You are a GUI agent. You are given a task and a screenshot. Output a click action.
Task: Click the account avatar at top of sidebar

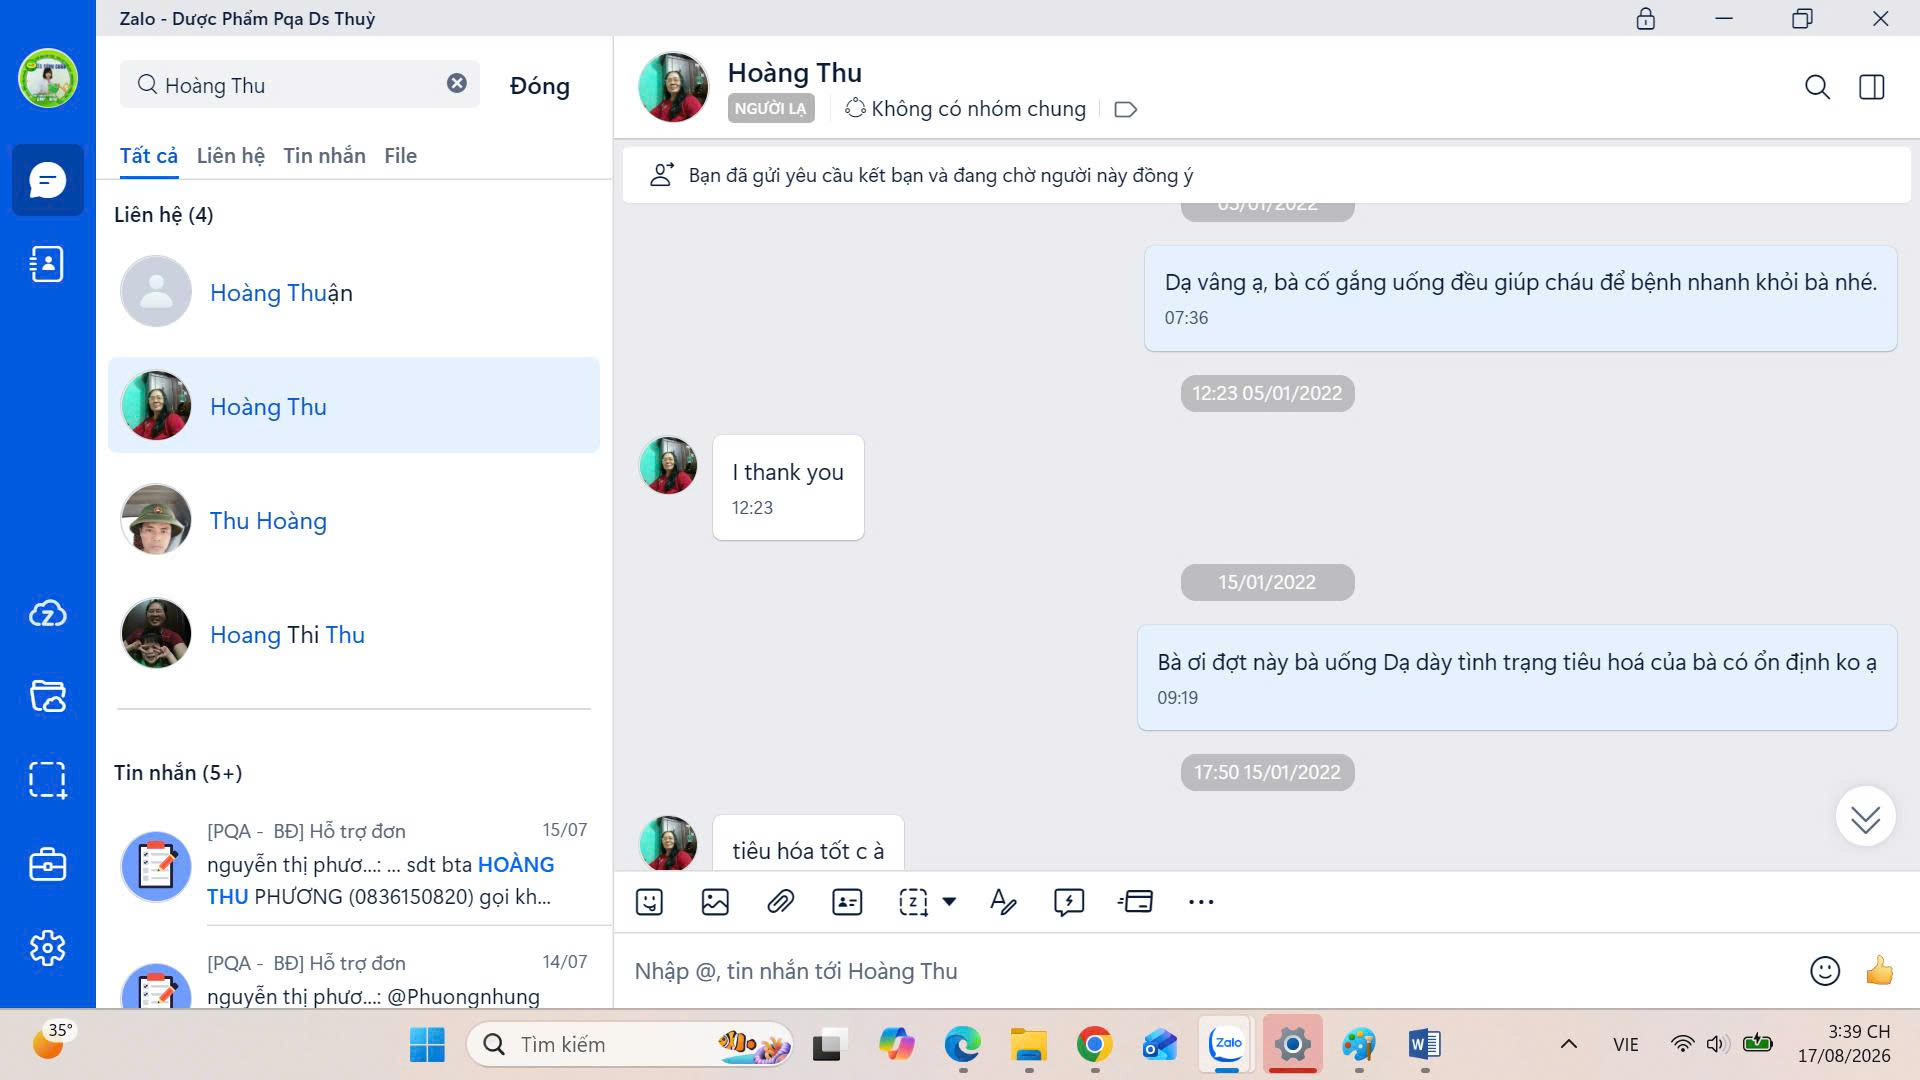tap(47, 78)
